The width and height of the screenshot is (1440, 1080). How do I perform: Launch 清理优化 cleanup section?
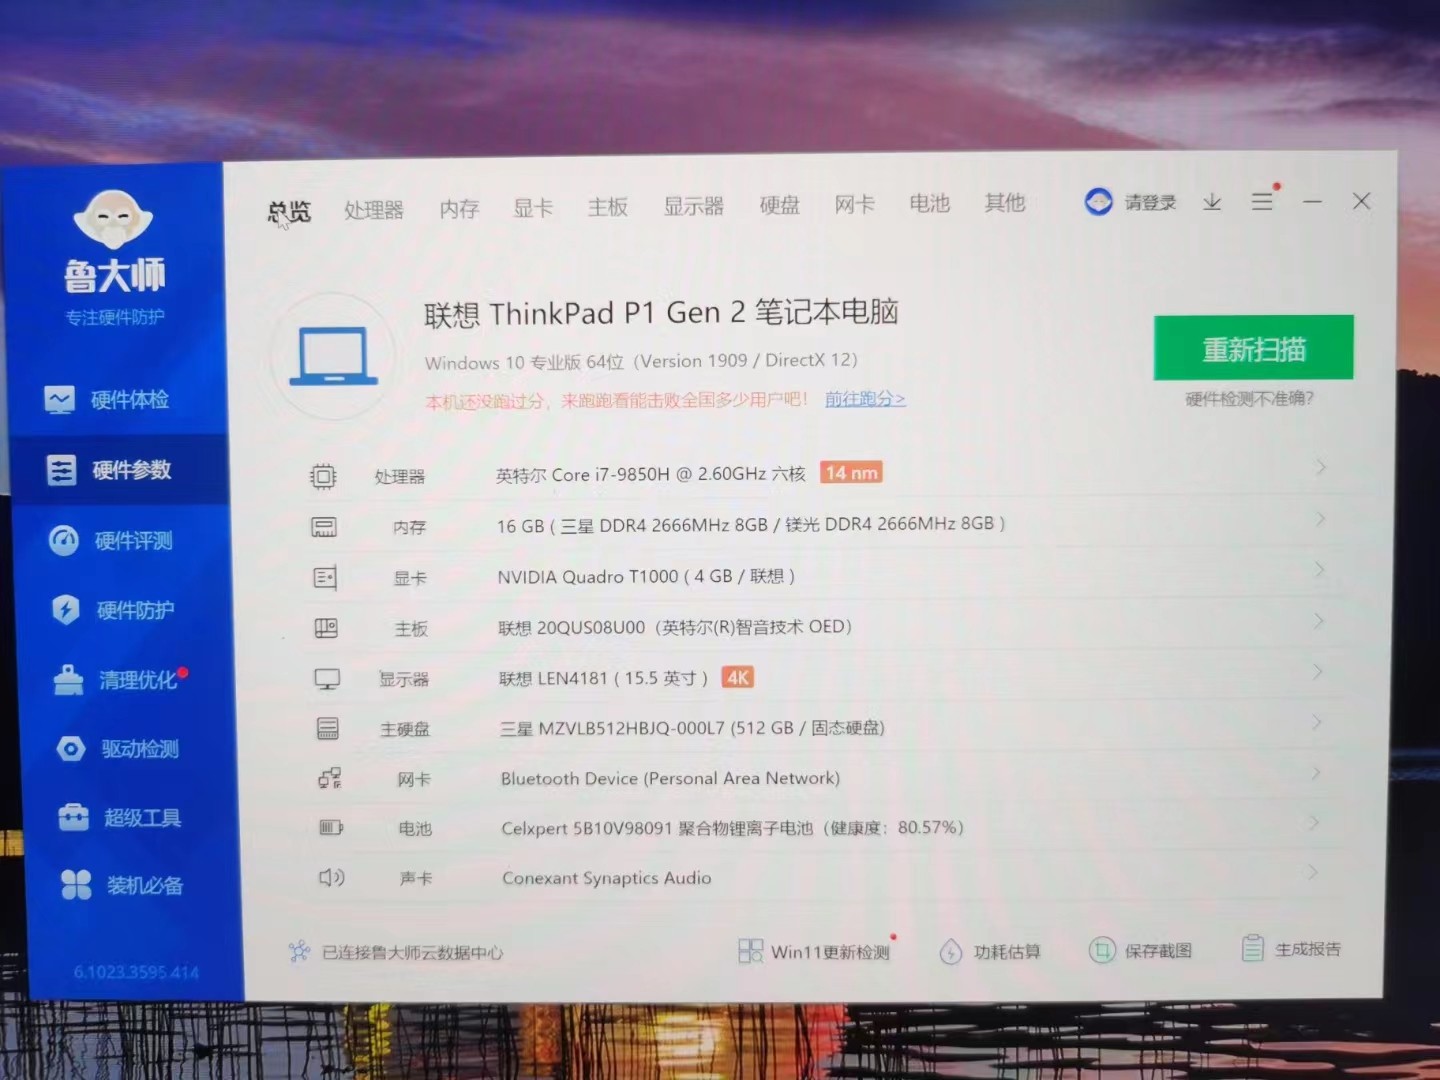(118, 680)
